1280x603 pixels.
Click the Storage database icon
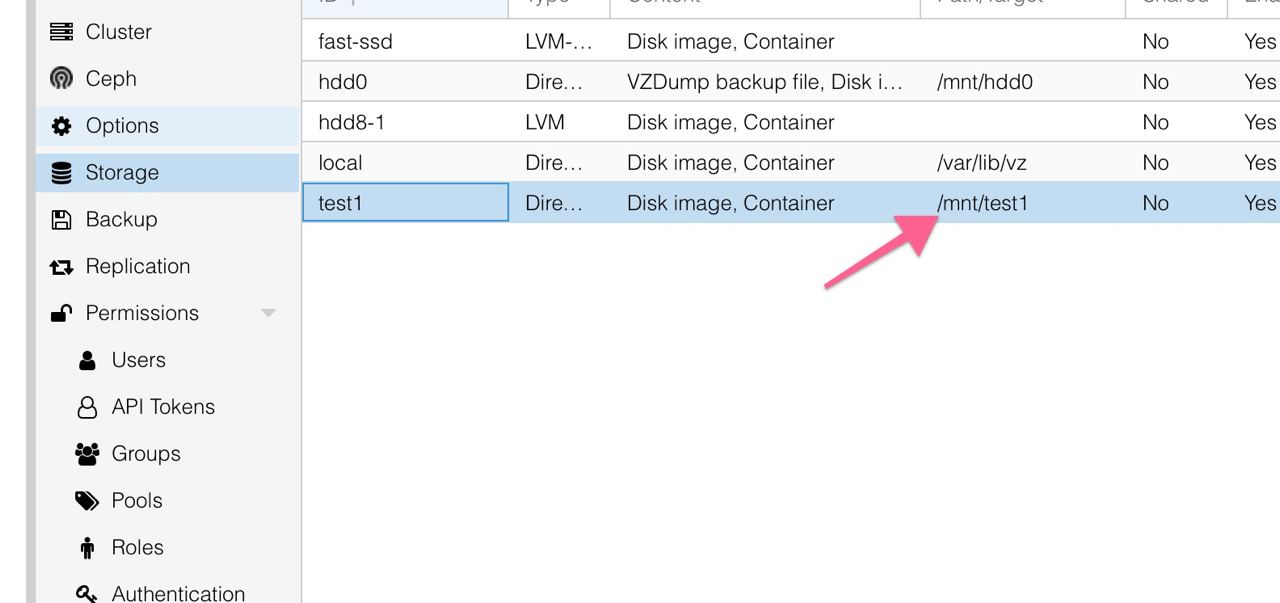[x=61, y=173]
